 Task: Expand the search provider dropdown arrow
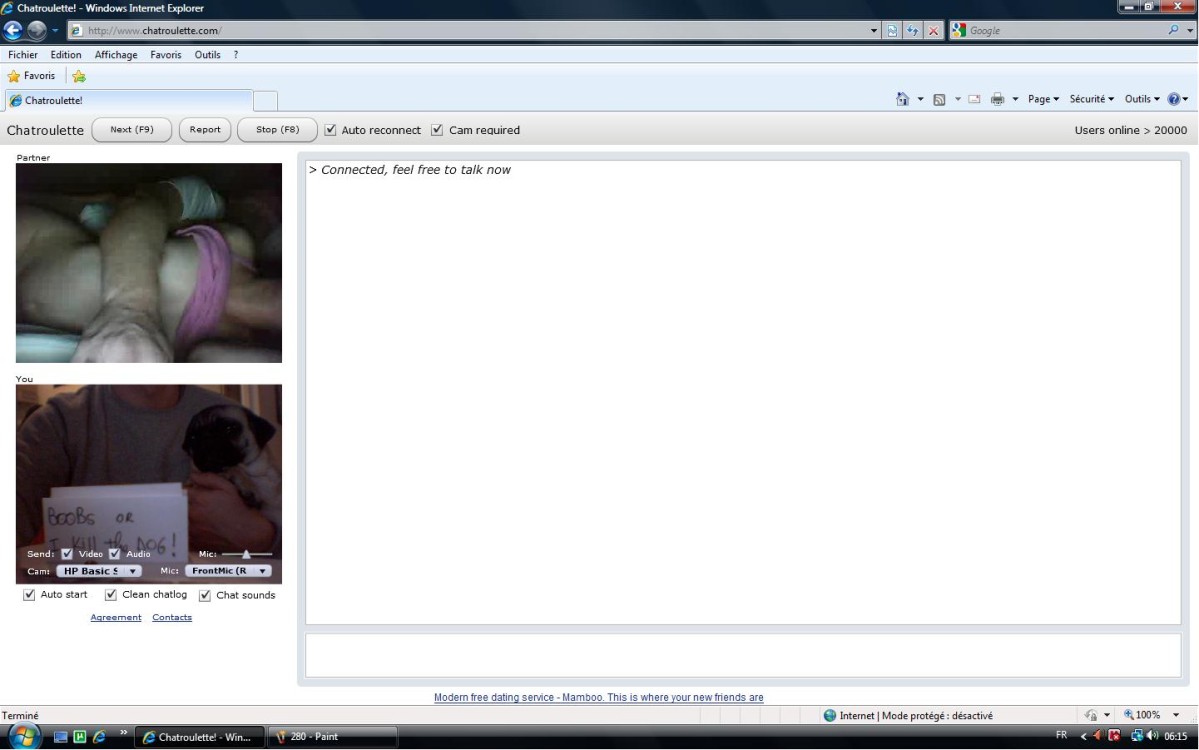pyautogui.click(x=1190, y=31)
